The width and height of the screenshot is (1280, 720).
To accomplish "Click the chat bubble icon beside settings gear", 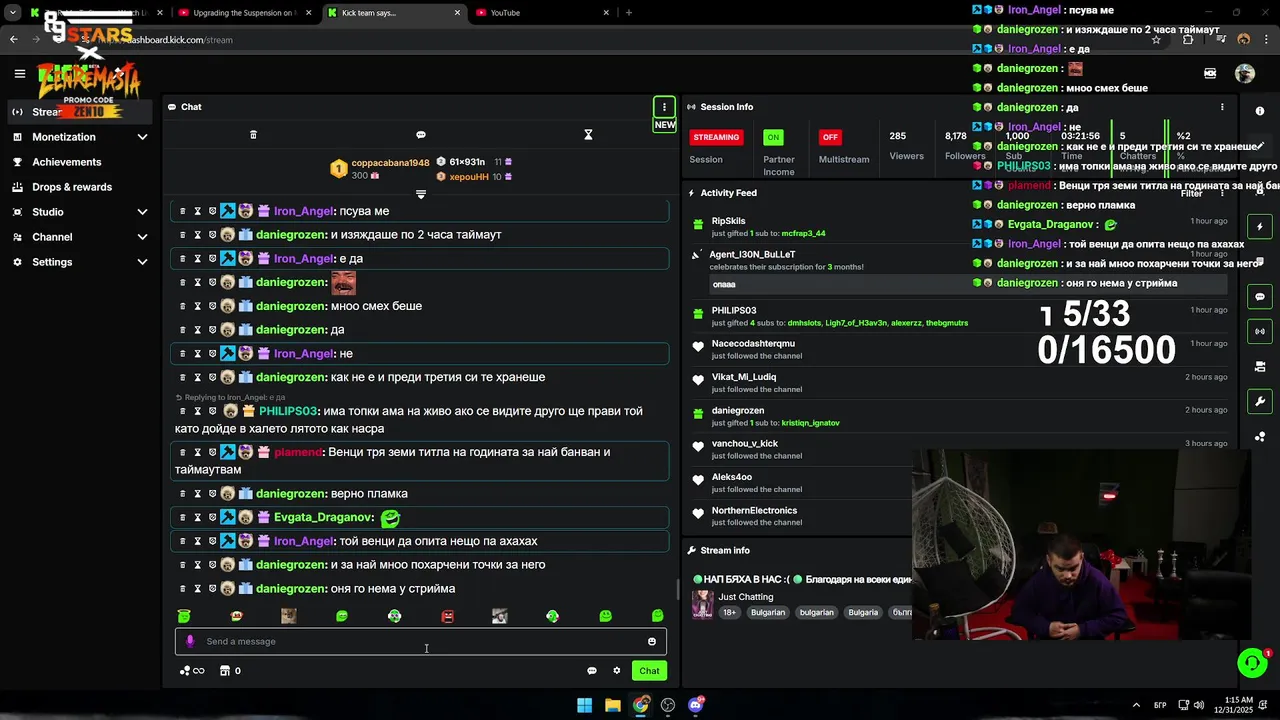I will click(x=592, y=671).
